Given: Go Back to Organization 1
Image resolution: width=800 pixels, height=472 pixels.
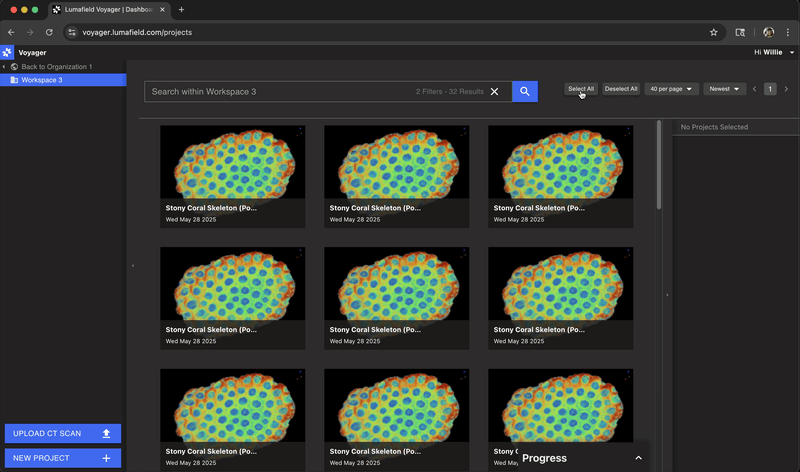Looking at the screenshot, I should click(57, 67).
